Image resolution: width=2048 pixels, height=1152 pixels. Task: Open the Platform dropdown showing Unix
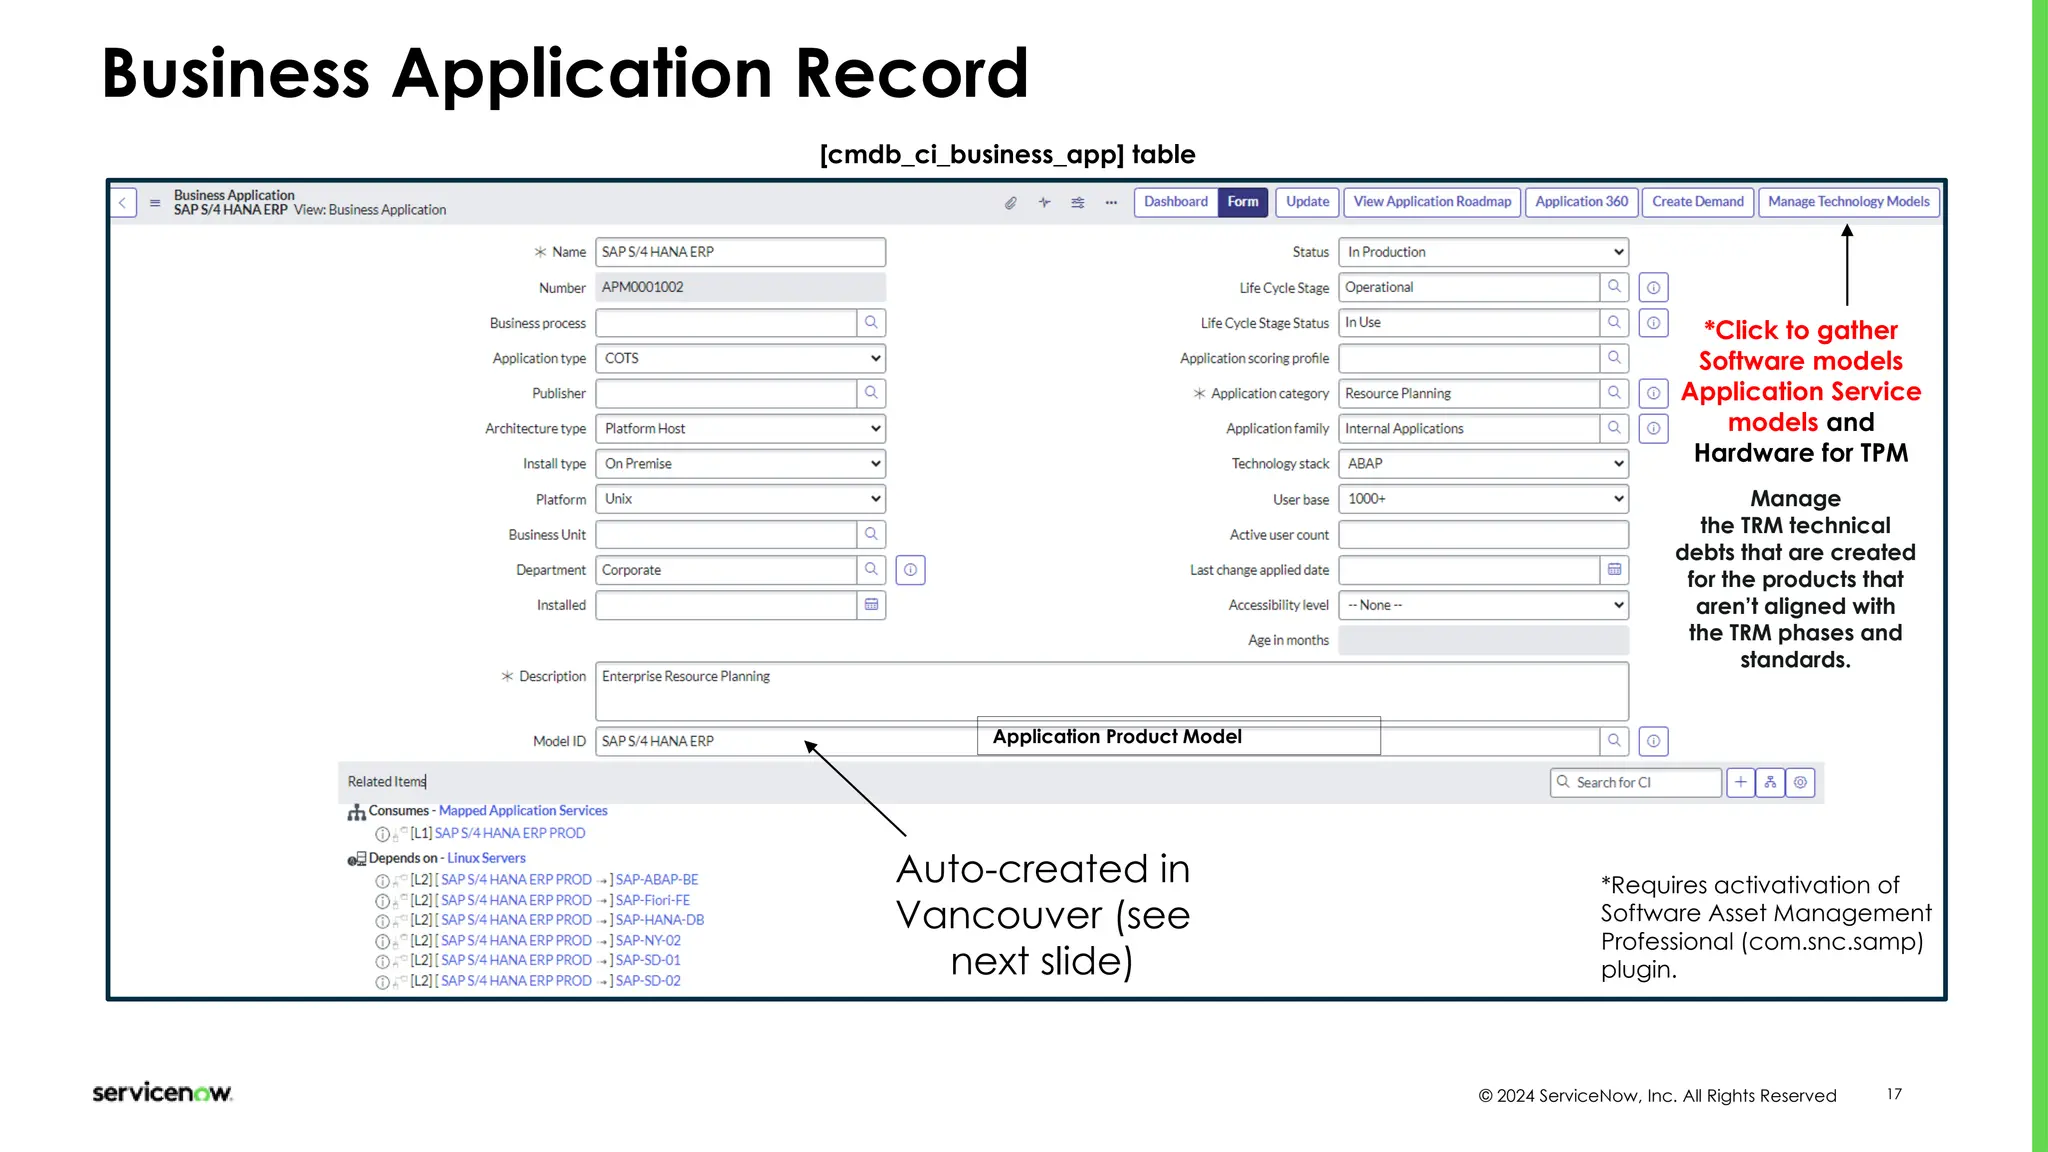click(x=741, y=499)
